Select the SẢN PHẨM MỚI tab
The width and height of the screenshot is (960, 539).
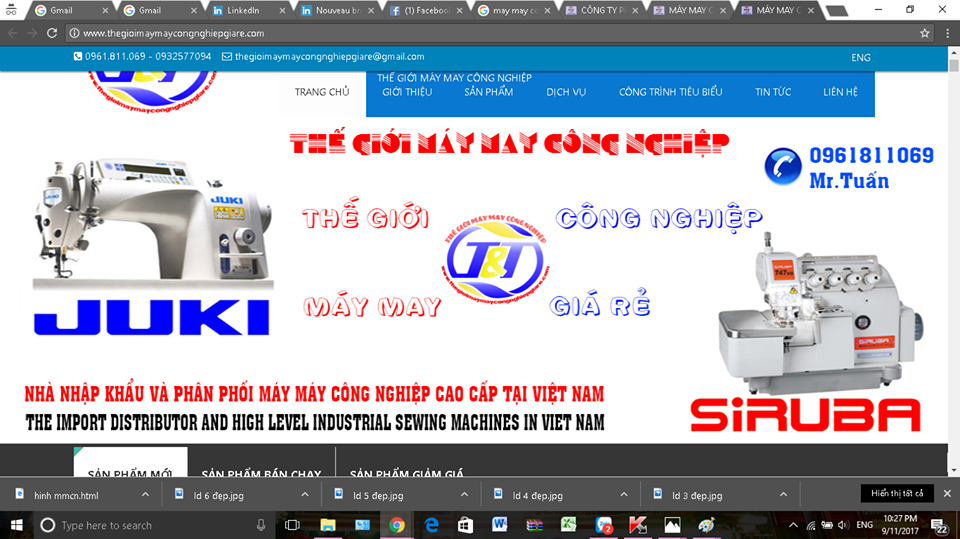pos(130,462)
